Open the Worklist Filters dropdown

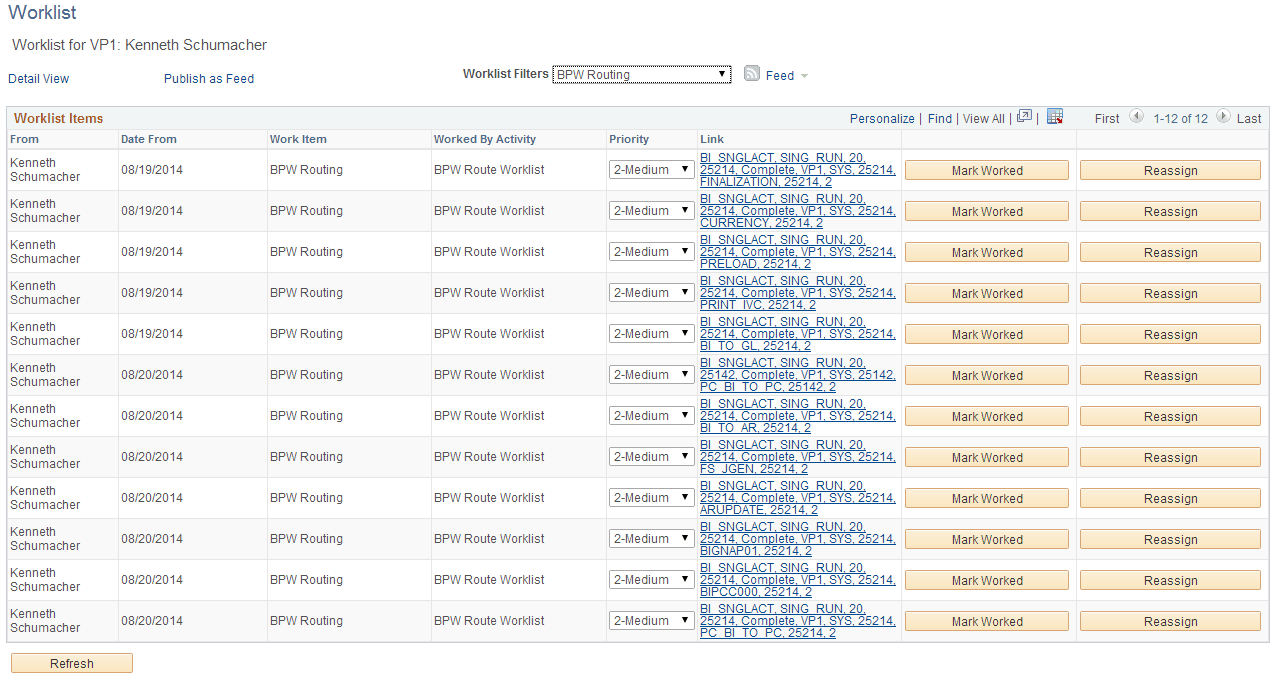(722, 74)
